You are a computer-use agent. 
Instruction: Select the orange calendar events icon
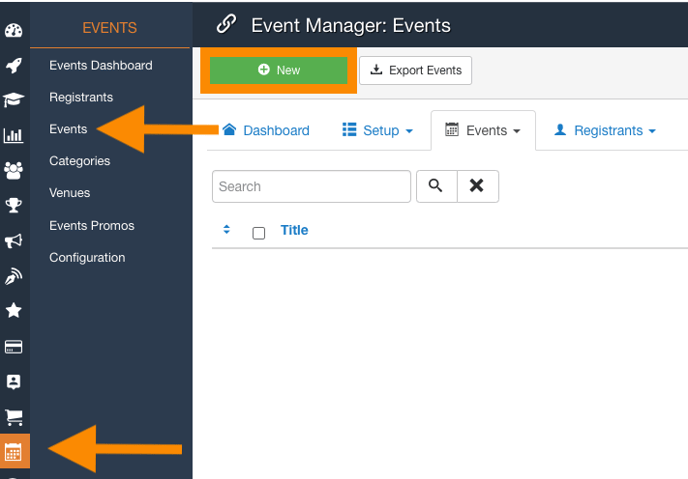pos(14,452)
